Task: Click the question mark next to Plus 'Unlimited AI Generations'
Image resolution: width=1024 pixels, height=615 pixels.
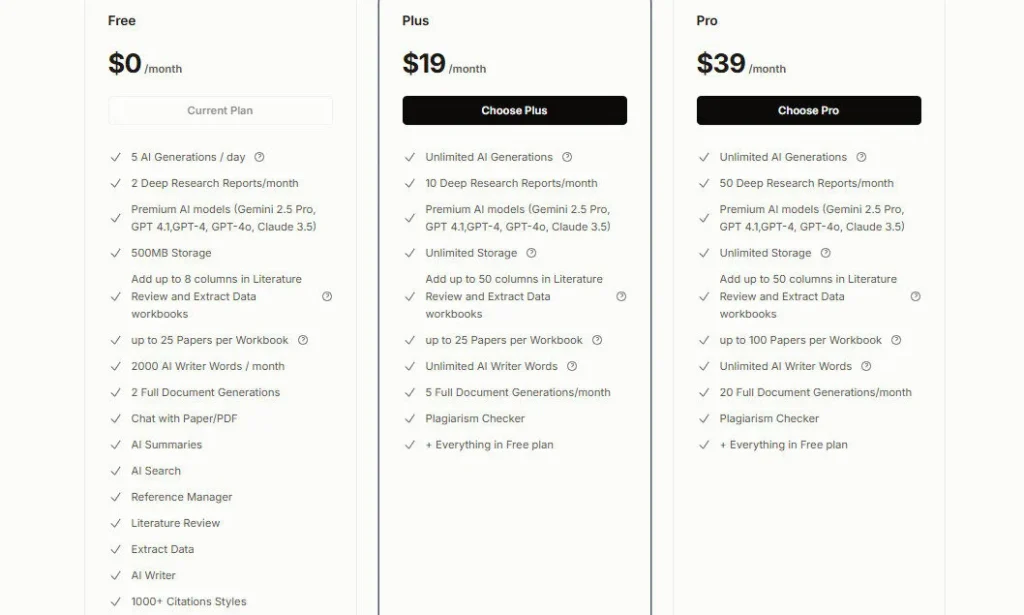Action: point(567,157)
